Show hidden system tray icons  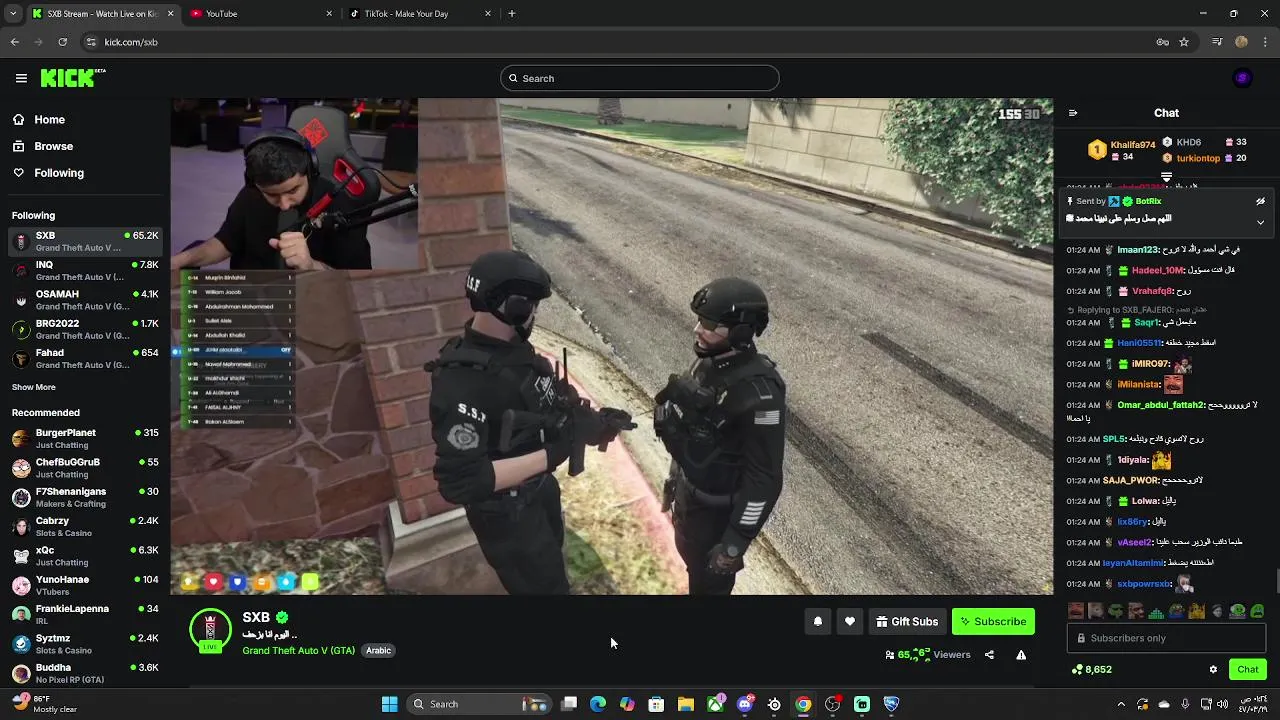(1120, 704)
